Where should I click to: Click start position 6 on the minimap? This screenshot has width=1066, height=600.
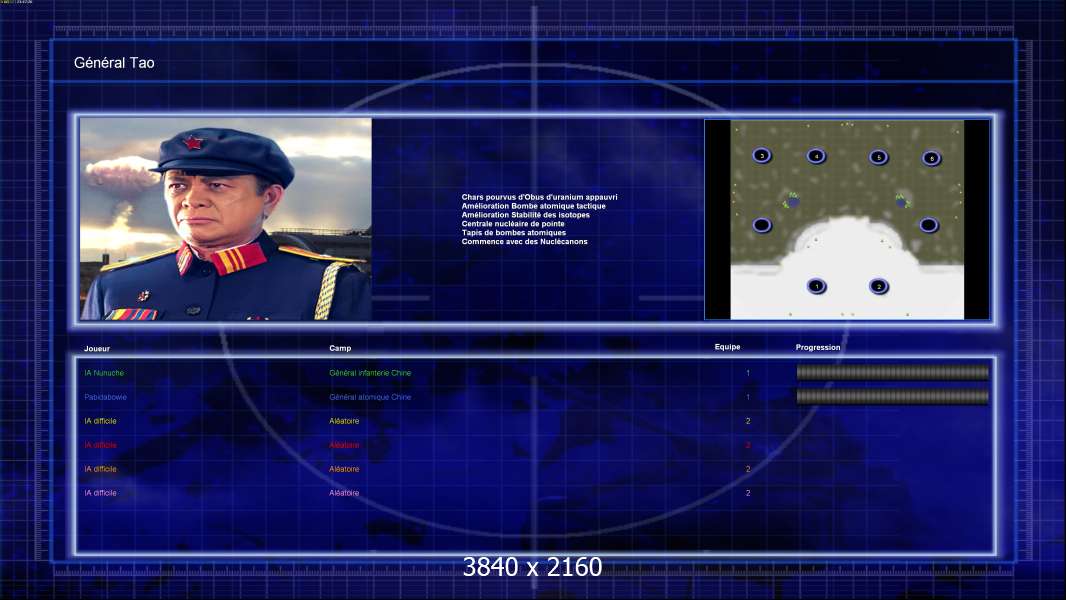click(x=931, y=158)
